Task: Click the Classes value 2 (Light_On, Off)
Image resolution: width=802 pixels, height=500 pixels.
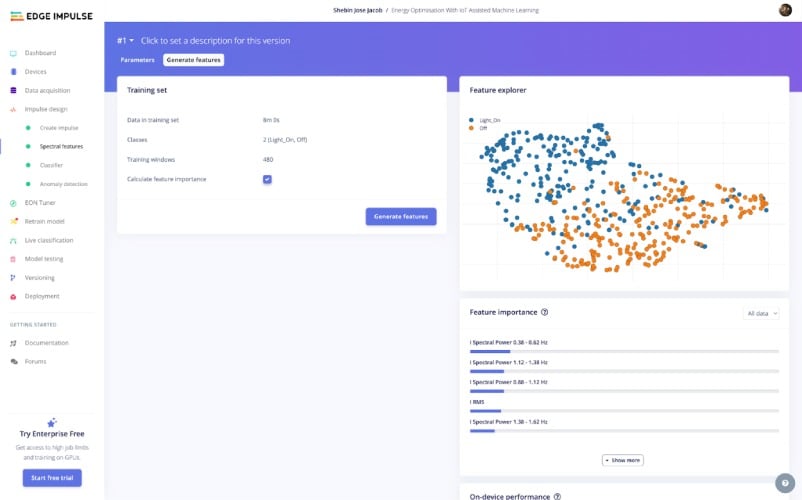Action: [285, 140]
